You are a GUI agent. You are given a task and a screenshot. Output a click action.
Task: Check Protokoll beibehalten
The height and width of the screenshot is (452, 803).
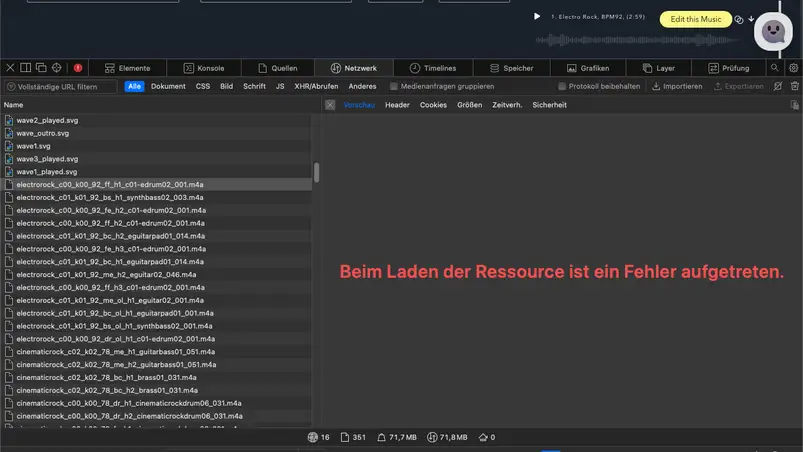pos(562,87)
